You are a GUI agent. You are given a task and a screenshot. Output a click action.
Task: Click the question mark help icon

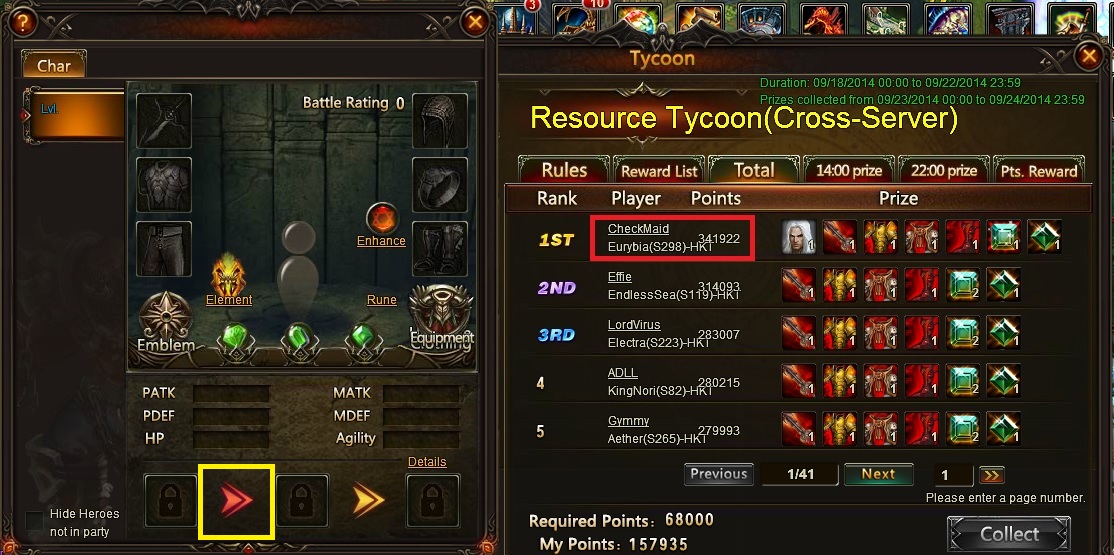click(x=23, y=23)
